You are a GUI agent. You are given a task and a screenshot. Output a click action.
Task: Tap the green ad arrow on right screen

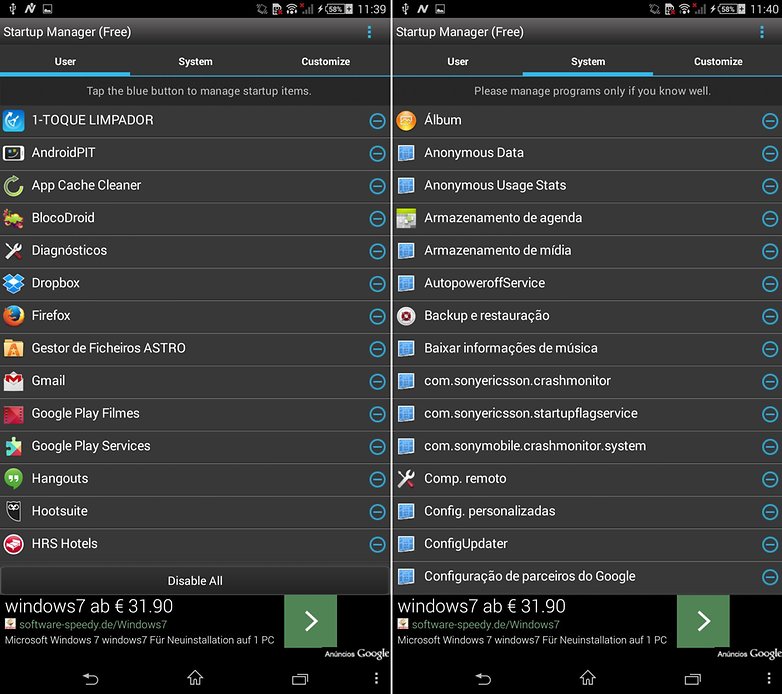pyautogui.click(x=703, y=621)
